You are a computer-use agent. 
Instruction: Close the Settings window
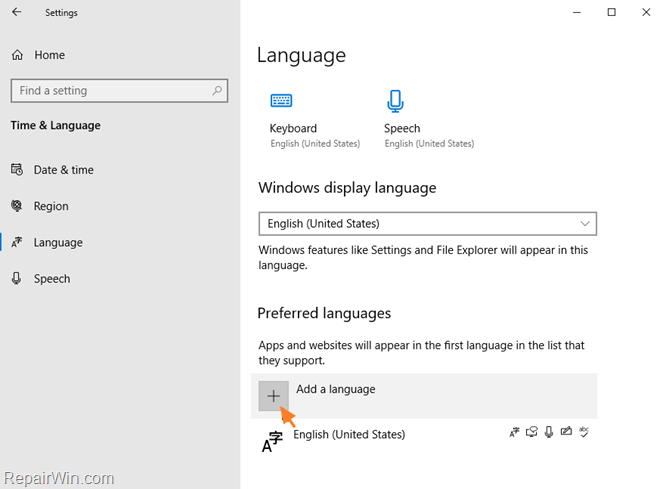646,12
